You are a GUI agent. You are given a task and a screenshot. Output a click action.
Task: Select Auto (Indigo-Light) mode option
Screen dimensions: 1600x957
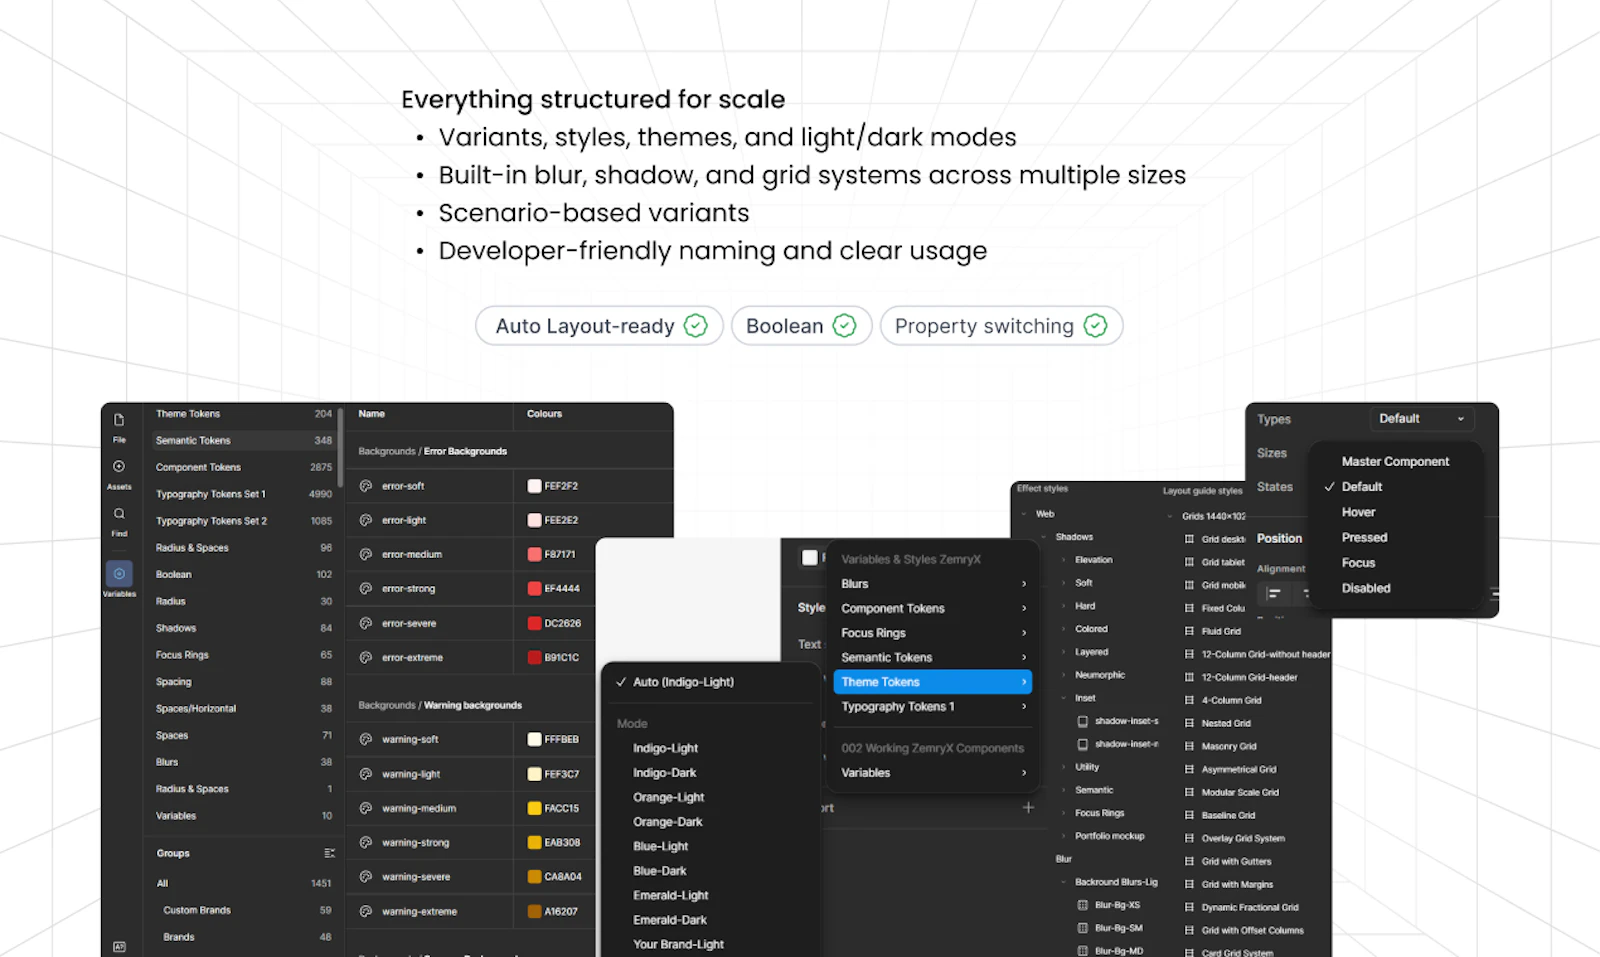682,681
